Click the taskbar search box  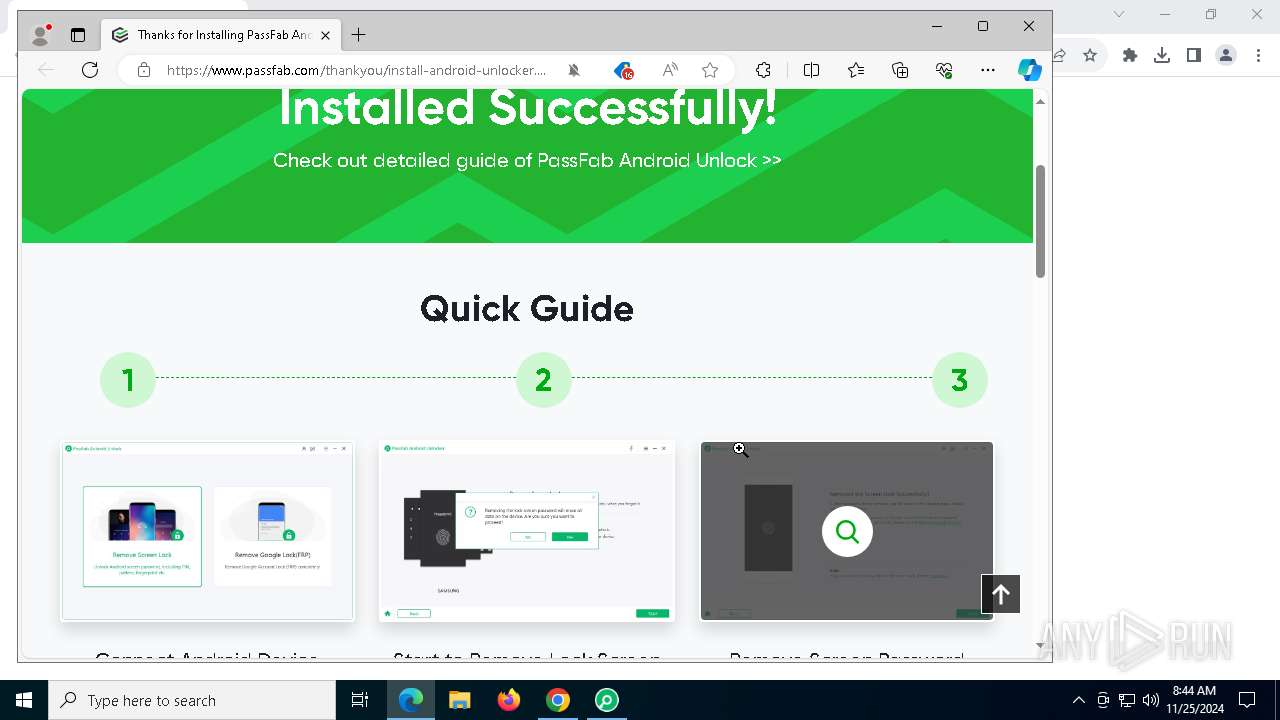192,700
